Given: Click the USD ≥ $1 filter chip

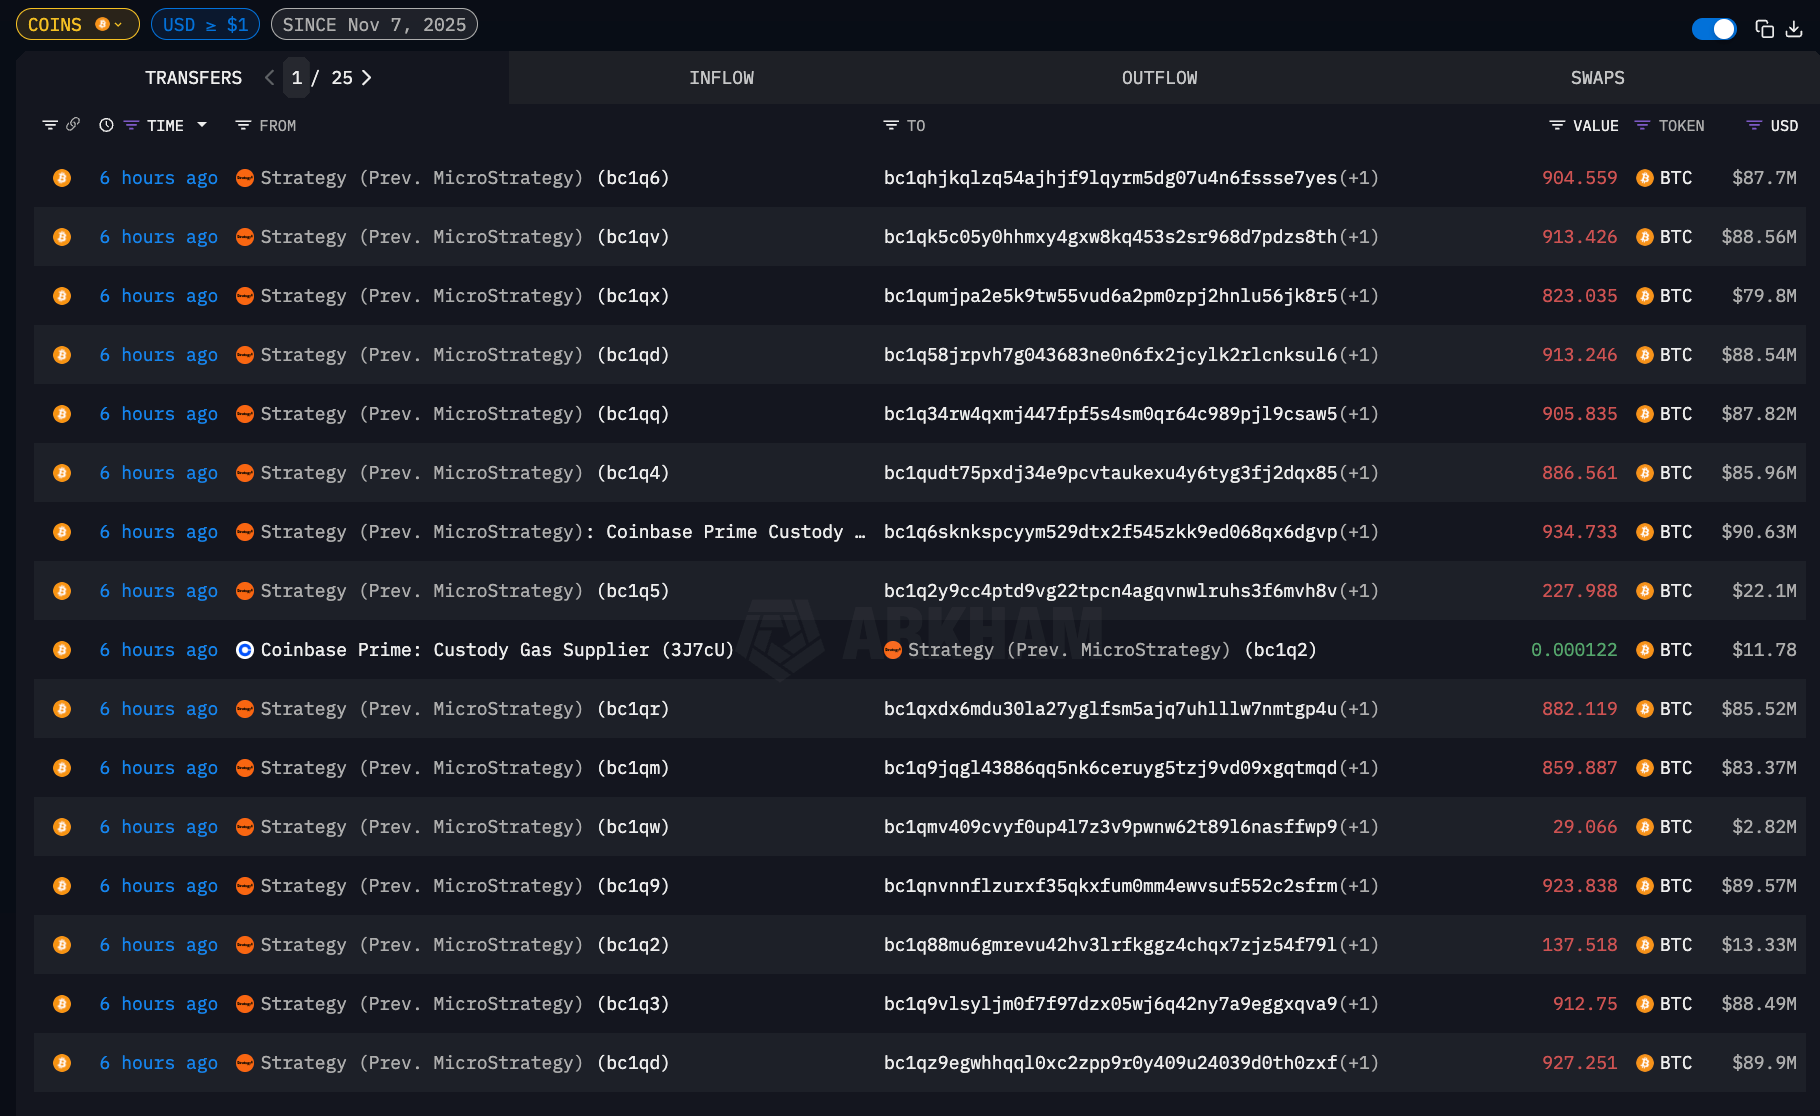Looking at the screenshot, I should point(205,24).
